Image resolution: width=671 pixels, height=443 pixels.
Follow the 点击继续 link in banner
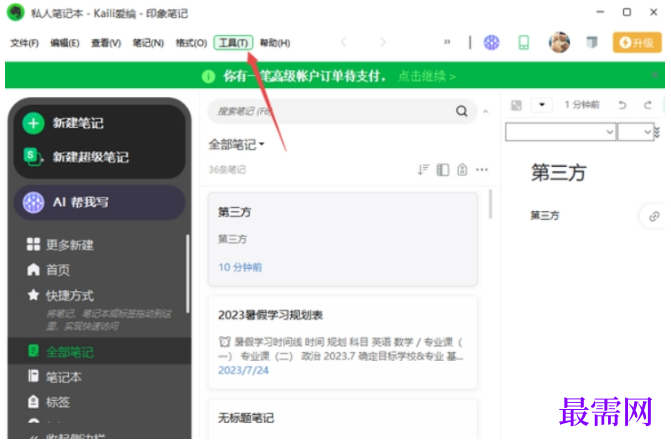click(427, 77)
